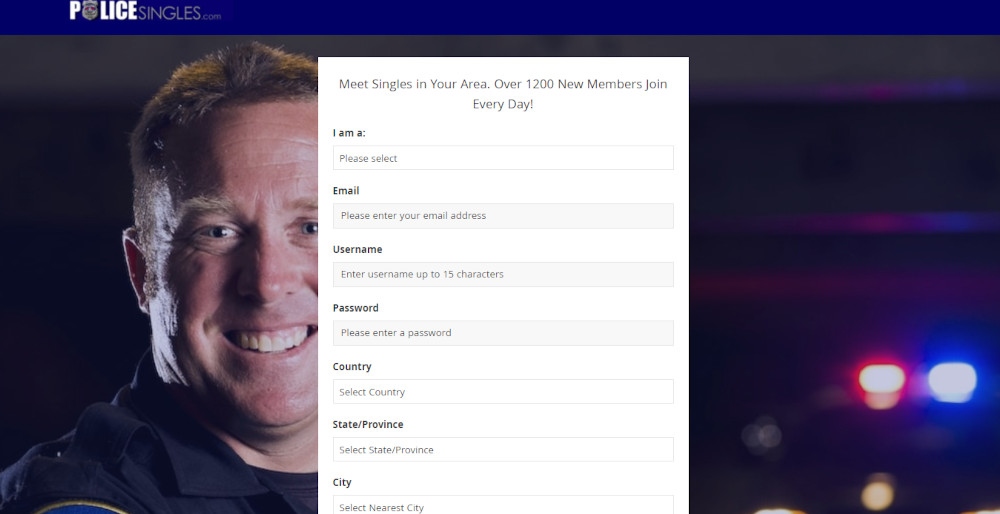
Task: Click the Password label above its field
Action: click(355, 308)
